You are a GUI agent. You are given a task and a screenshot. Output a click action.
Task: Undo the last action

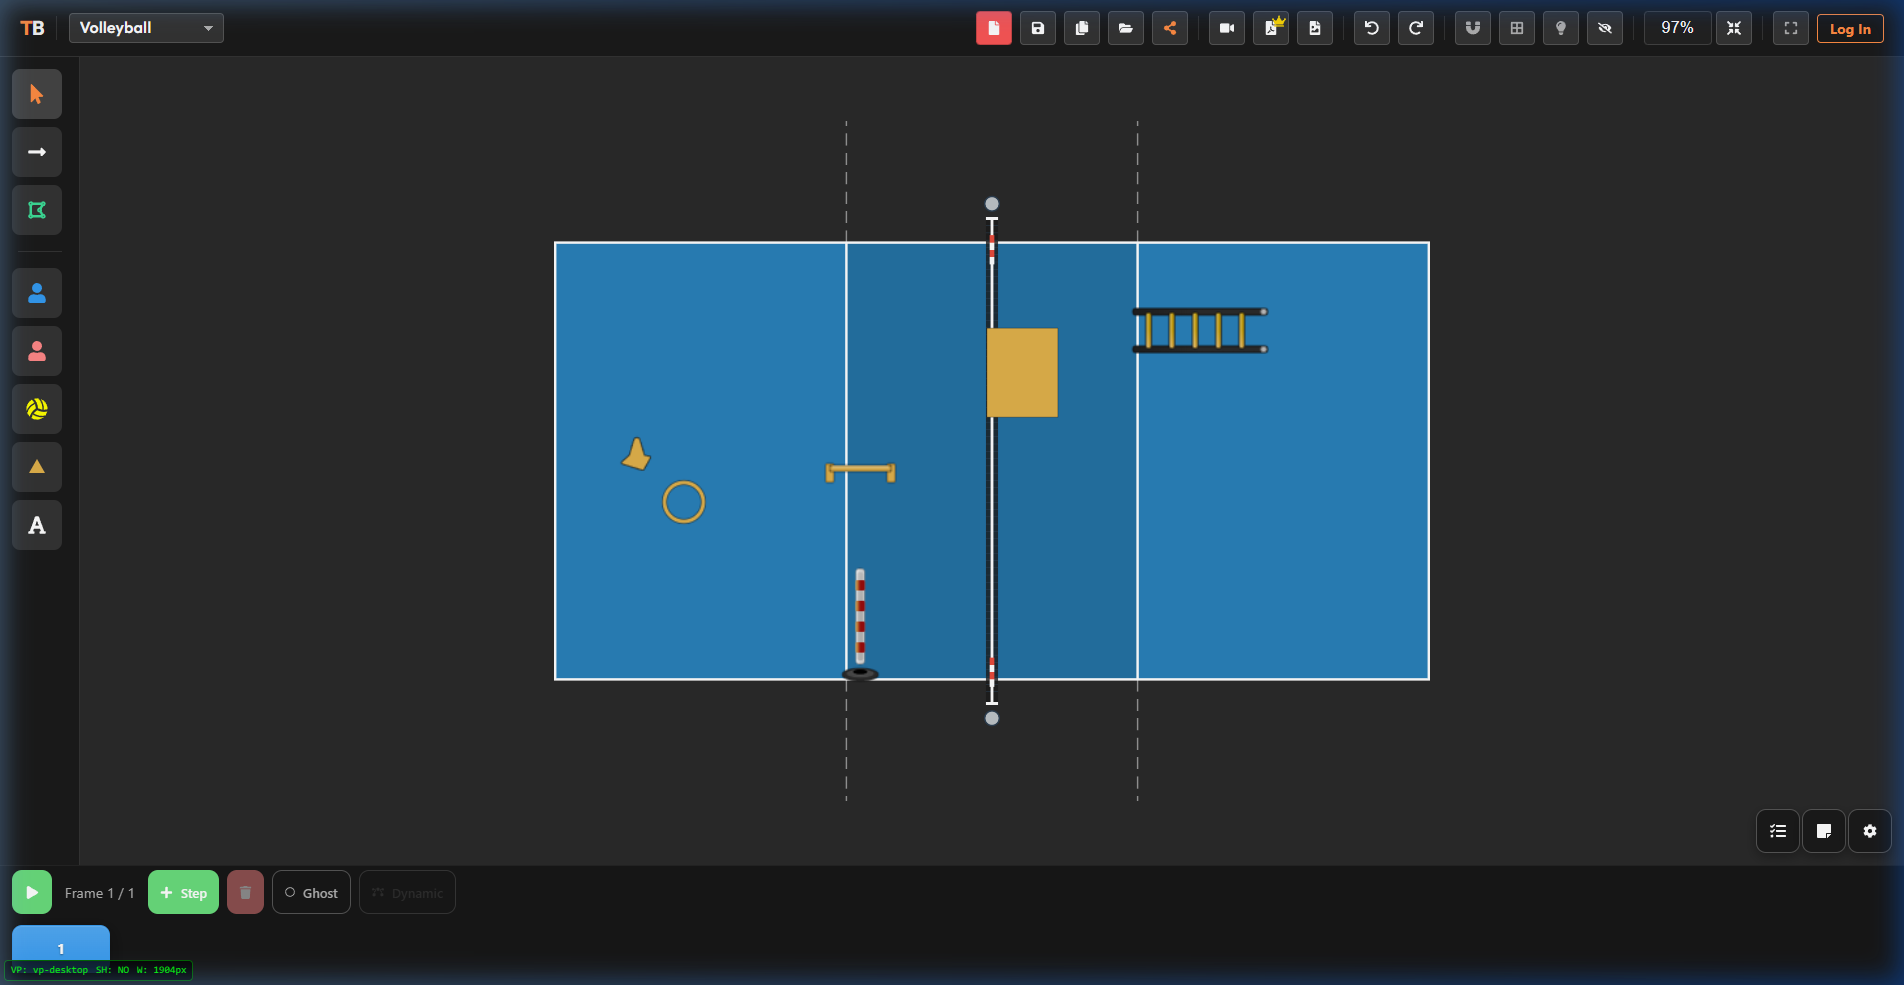pyautogui.click(x=1371, y=28)
